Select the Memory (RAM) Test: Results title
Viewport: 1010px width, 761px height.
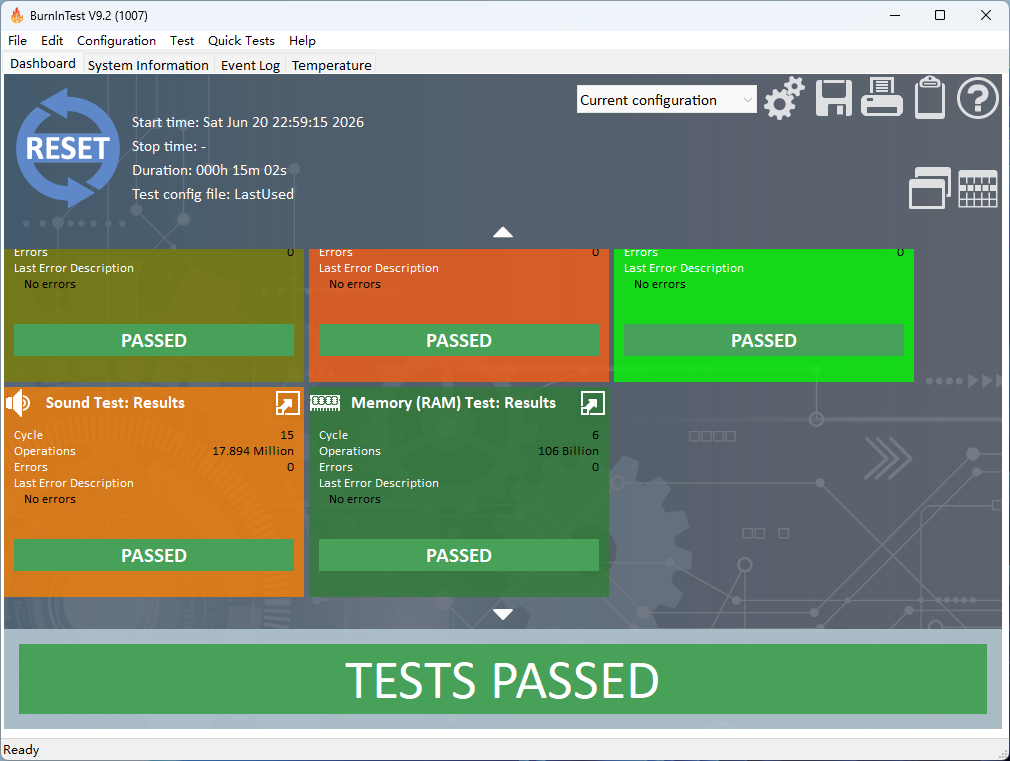(453, 403)
